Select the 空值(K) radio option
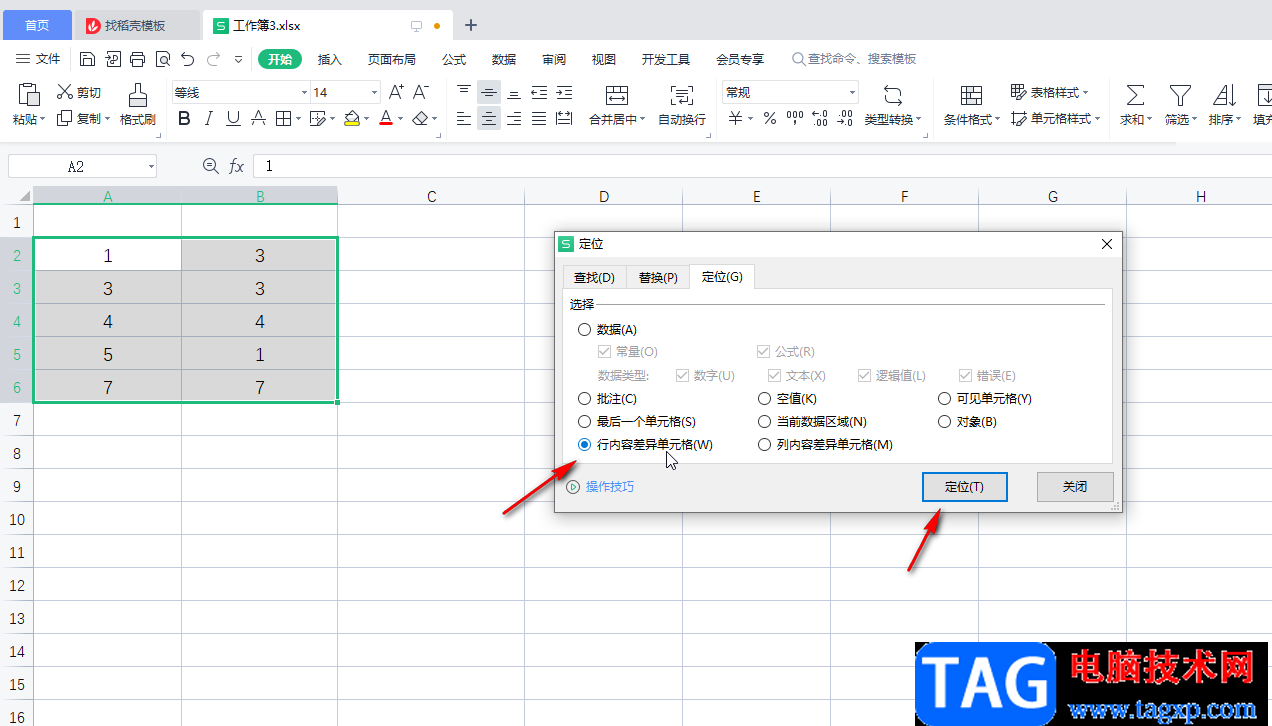 click(x=764, y=398)
